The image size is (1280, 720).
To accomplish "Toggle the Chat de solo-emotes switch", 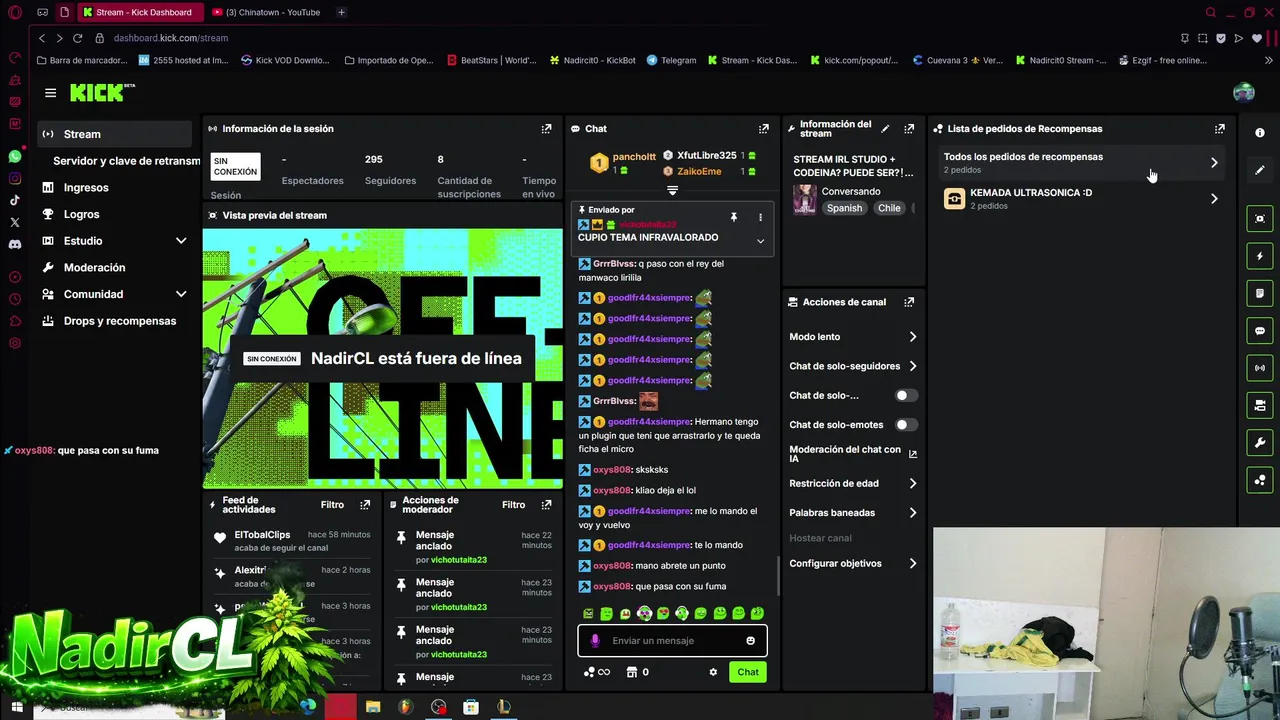I will pos(905,425).
